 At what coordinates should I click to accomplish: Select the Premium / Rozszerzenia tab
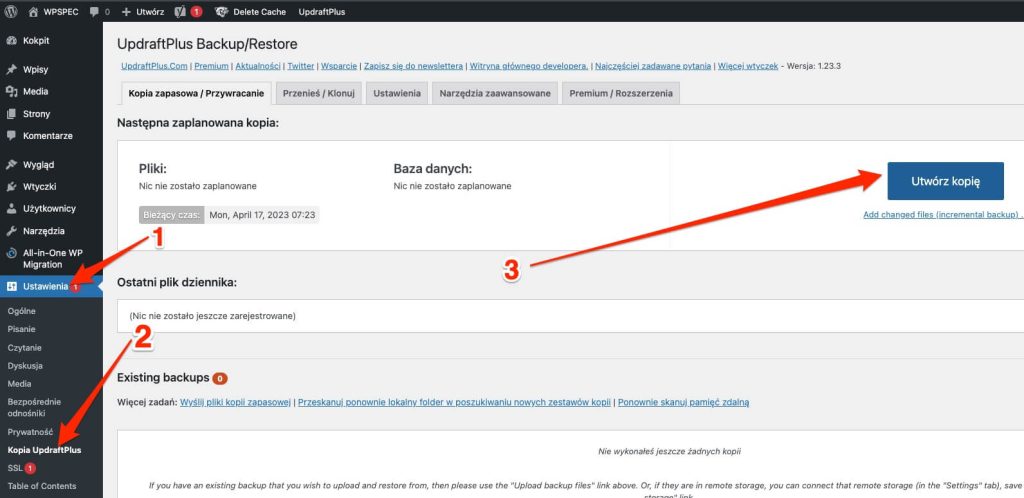pos(620,93)
